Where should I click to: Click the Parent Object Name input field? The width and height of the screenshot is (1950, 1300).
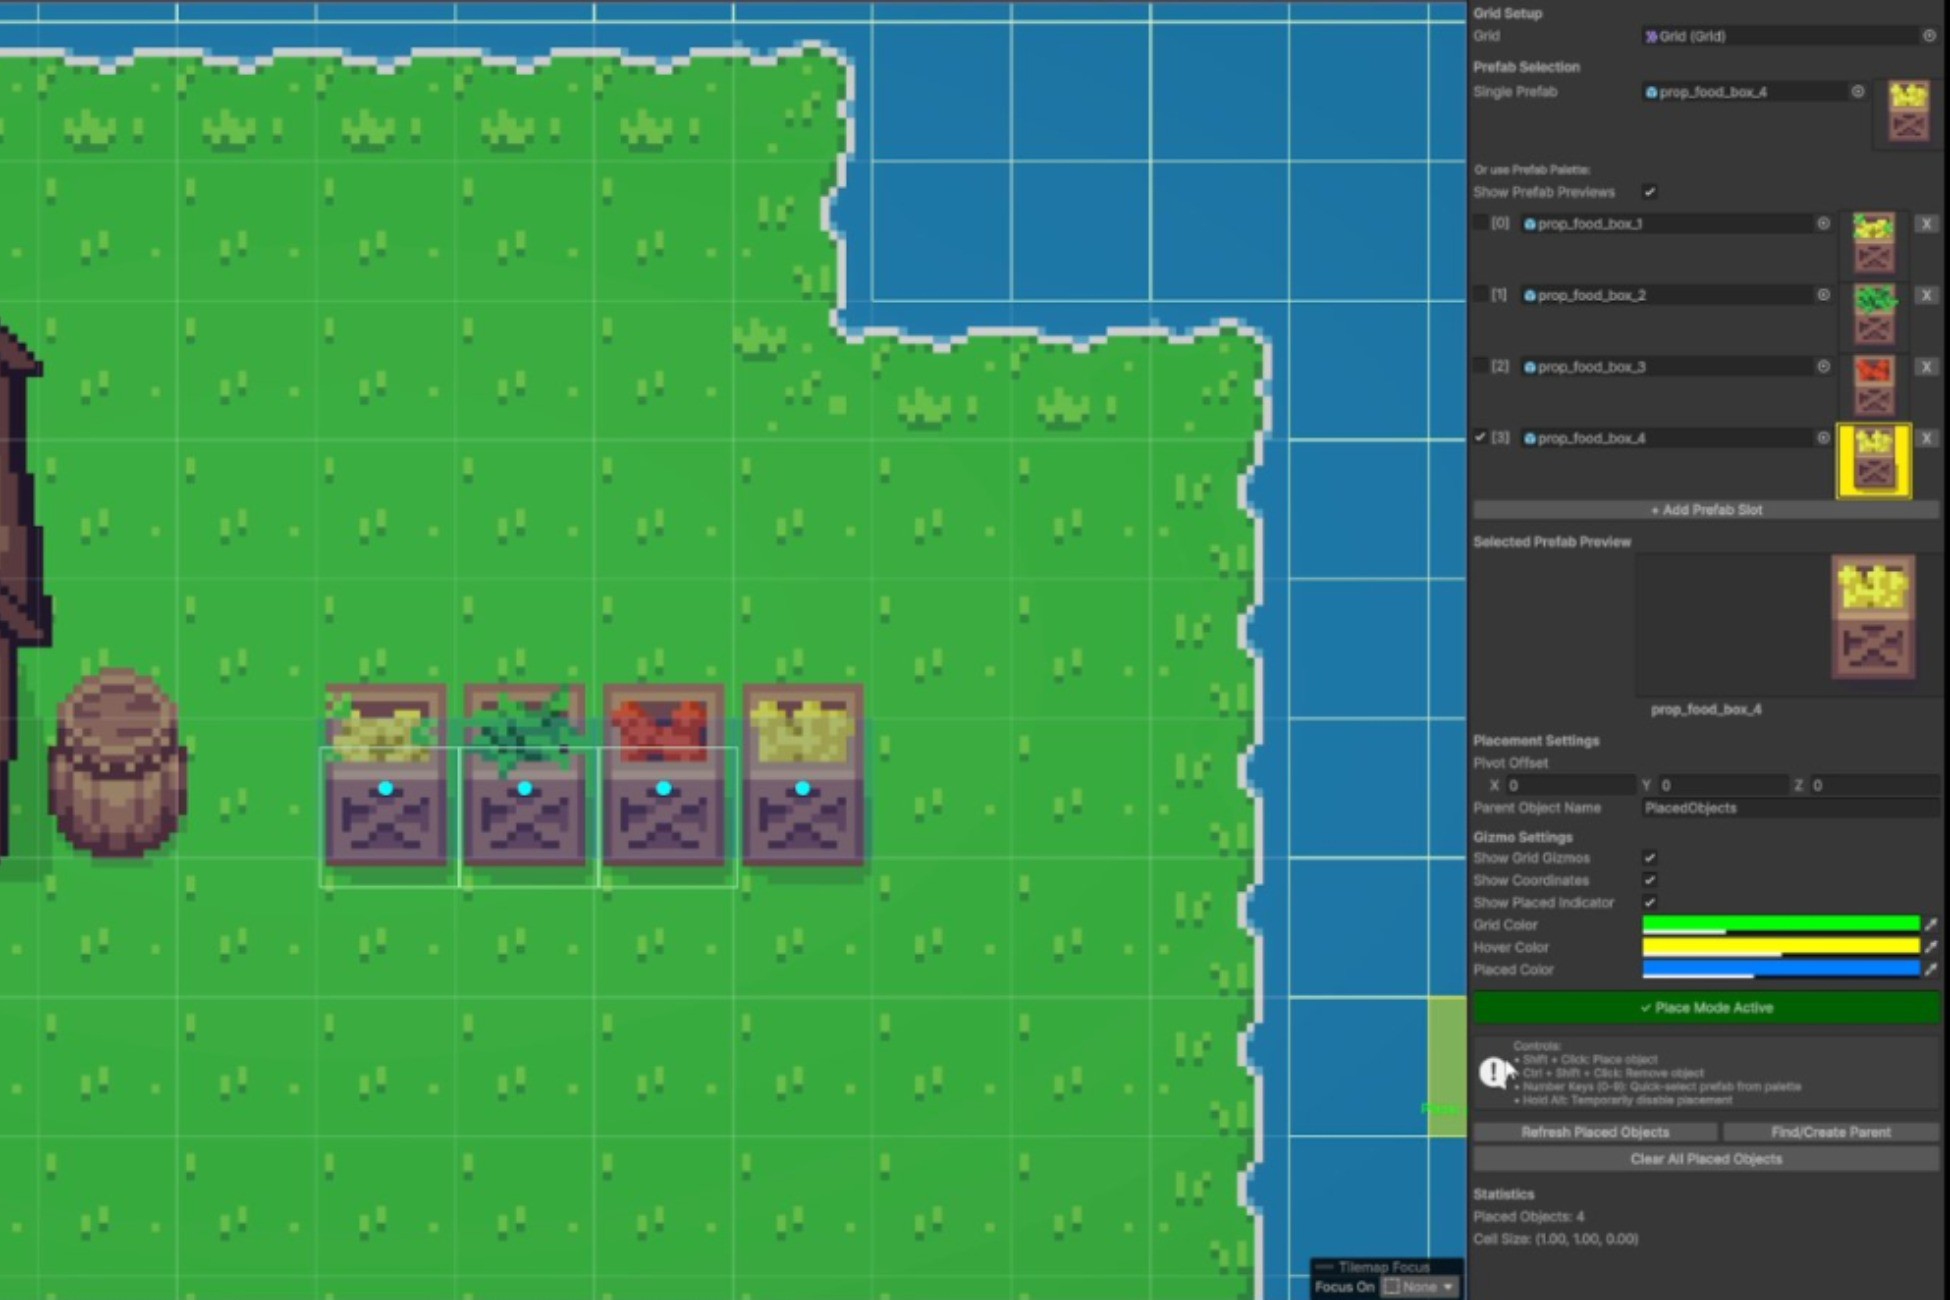point(1790,808)
